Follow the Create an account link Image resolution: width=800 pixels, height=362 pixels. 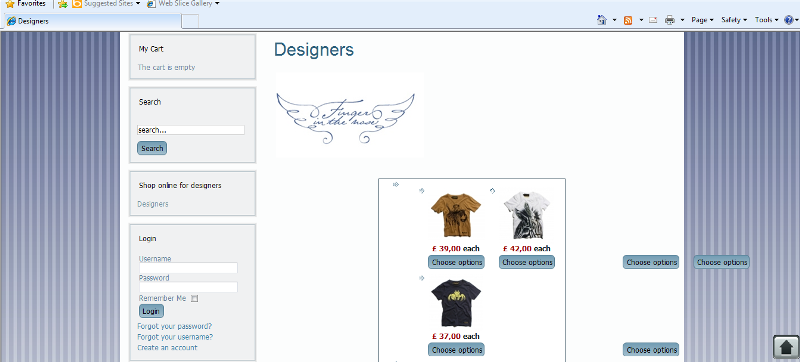(167, 348)
